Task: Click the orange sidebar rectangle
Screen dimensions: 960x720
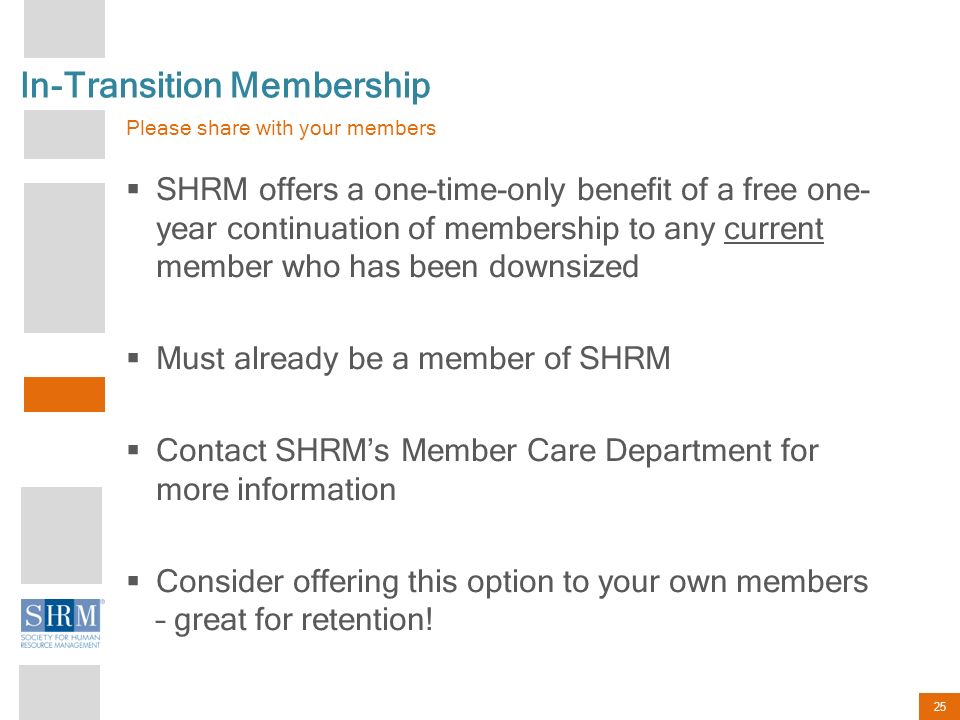Action: (64, 394)
